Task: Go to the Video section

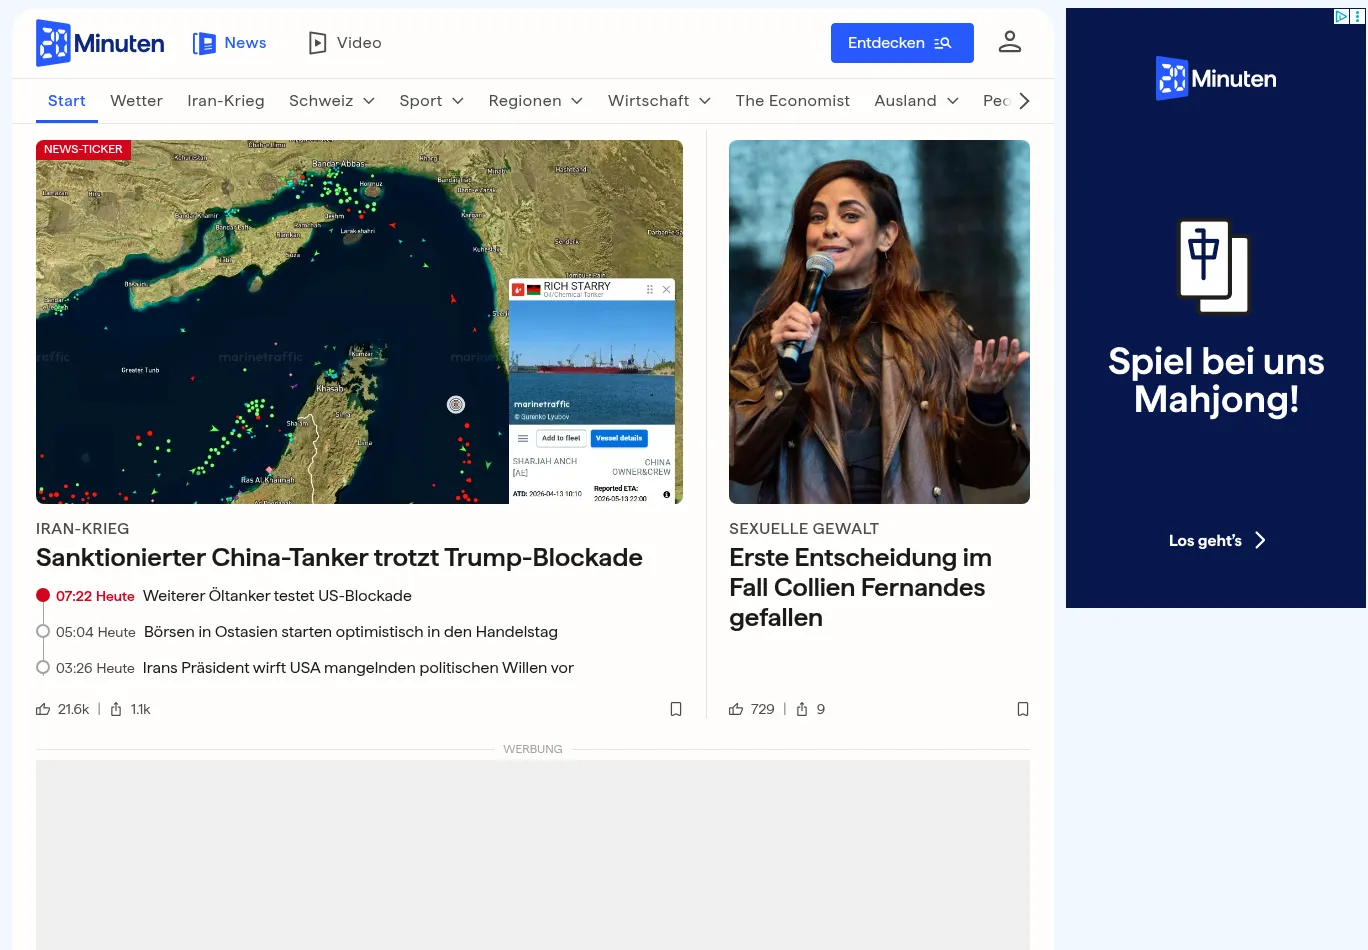Action: point(345,43)
